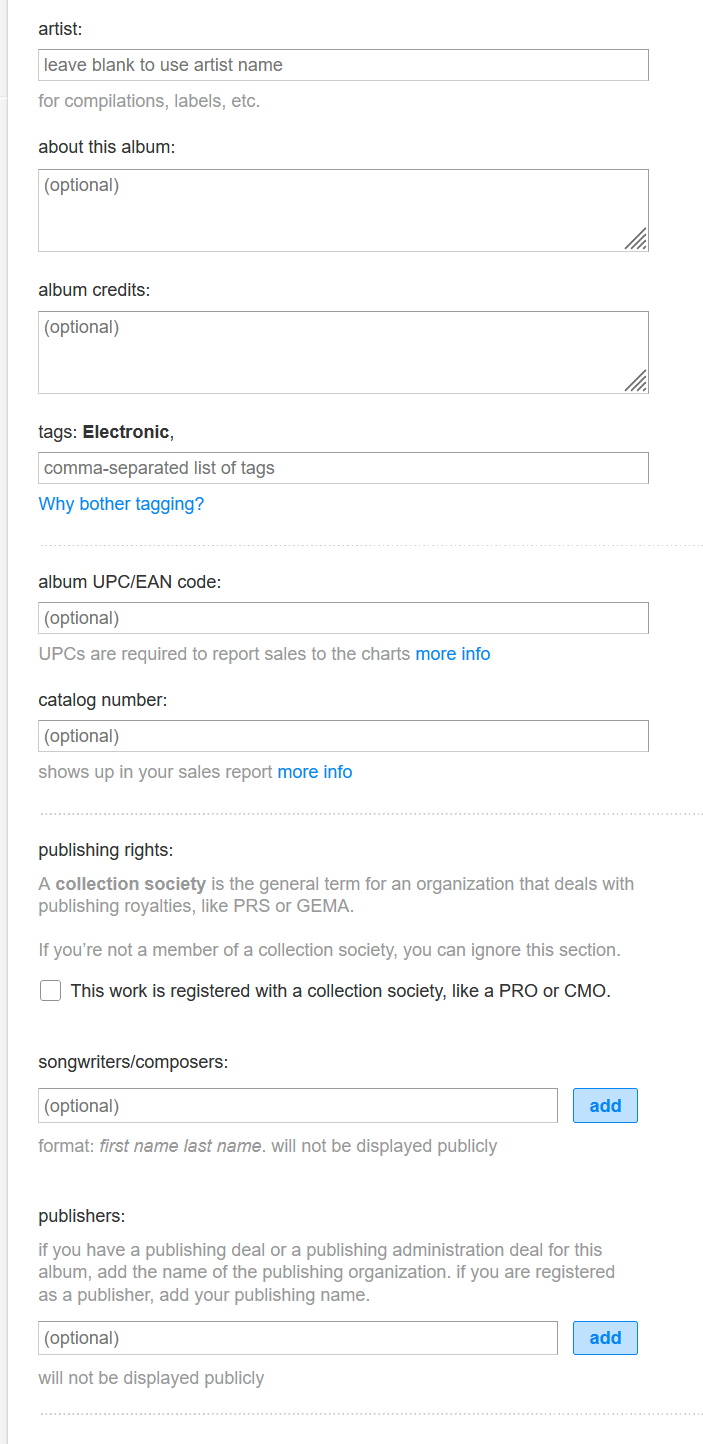This screenshot has width=703, height=1444.
Task: Open 'more info' link about UPCs
Action: pos(453,654)
